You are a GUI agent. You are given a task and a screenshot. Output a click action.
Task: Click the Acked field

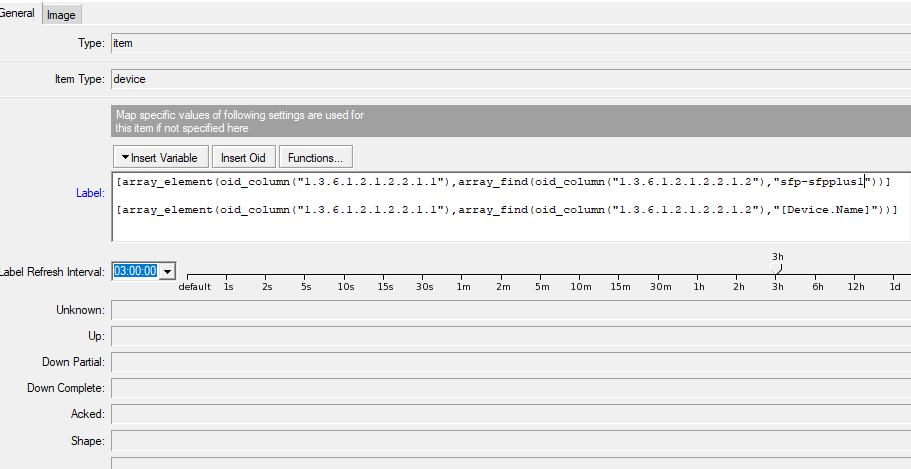click(511, 414)
